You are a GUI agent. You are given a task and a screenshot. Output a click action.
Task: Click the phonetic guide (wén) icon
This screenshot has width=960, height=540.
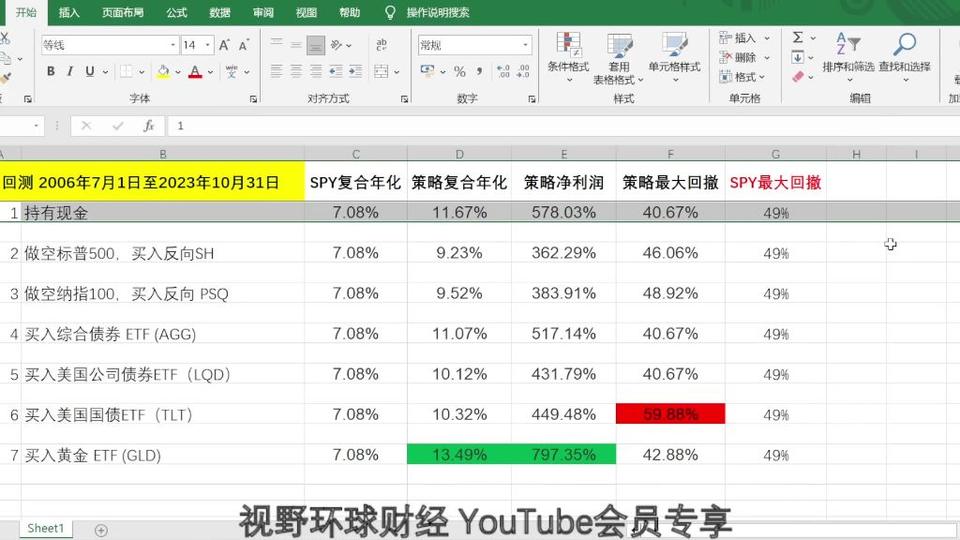click(231, 72)
